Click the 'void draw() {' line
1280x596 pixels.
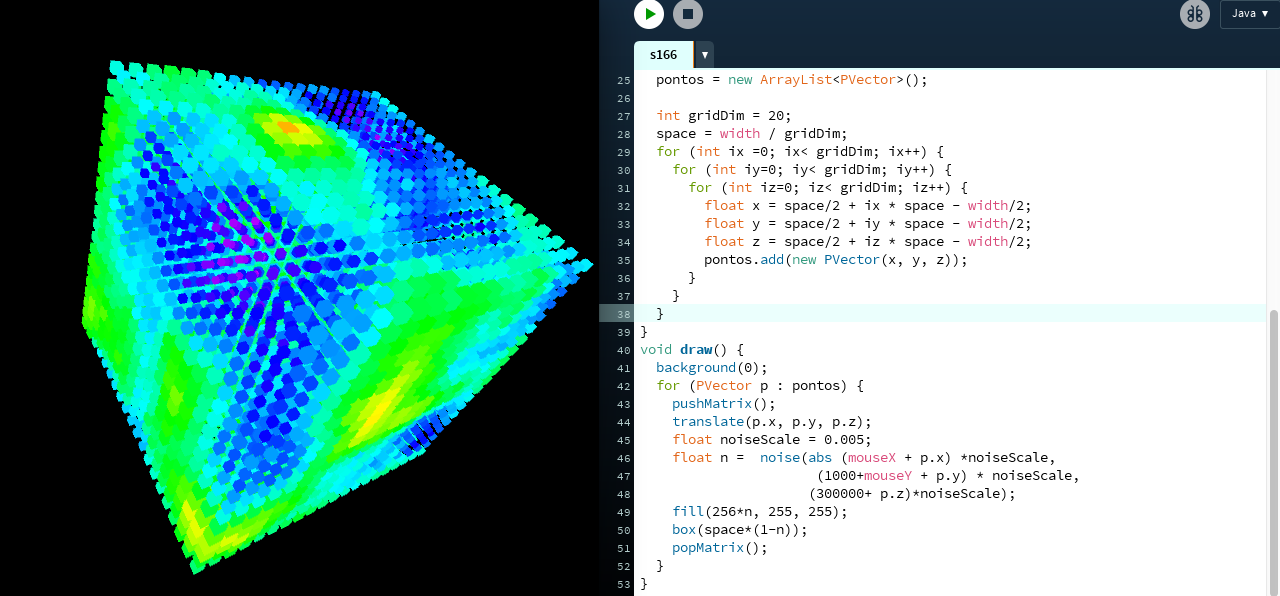[x=692, y=350]
